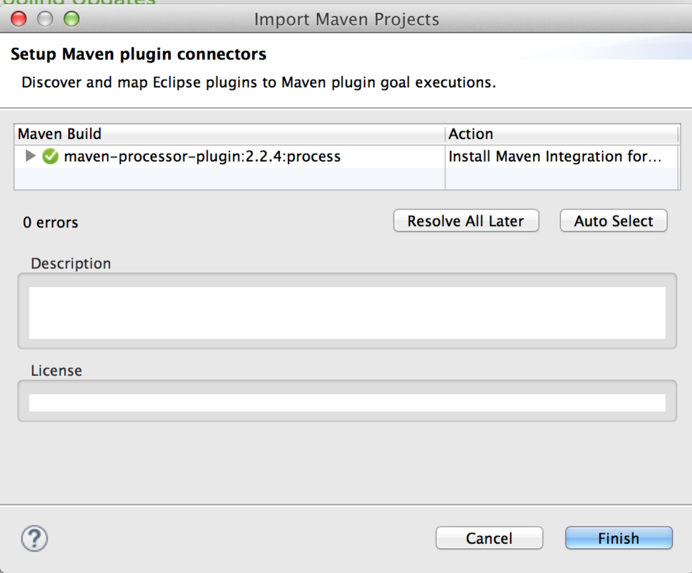Close the Import Maven Projects dialog

[x=18, y=19]
